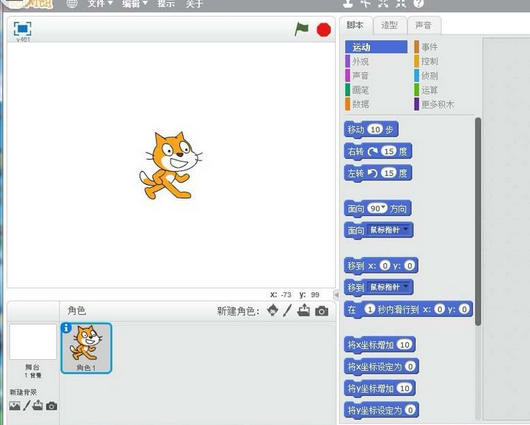
Task: Paint a new backdrop
Action: (x=27, y=405)
